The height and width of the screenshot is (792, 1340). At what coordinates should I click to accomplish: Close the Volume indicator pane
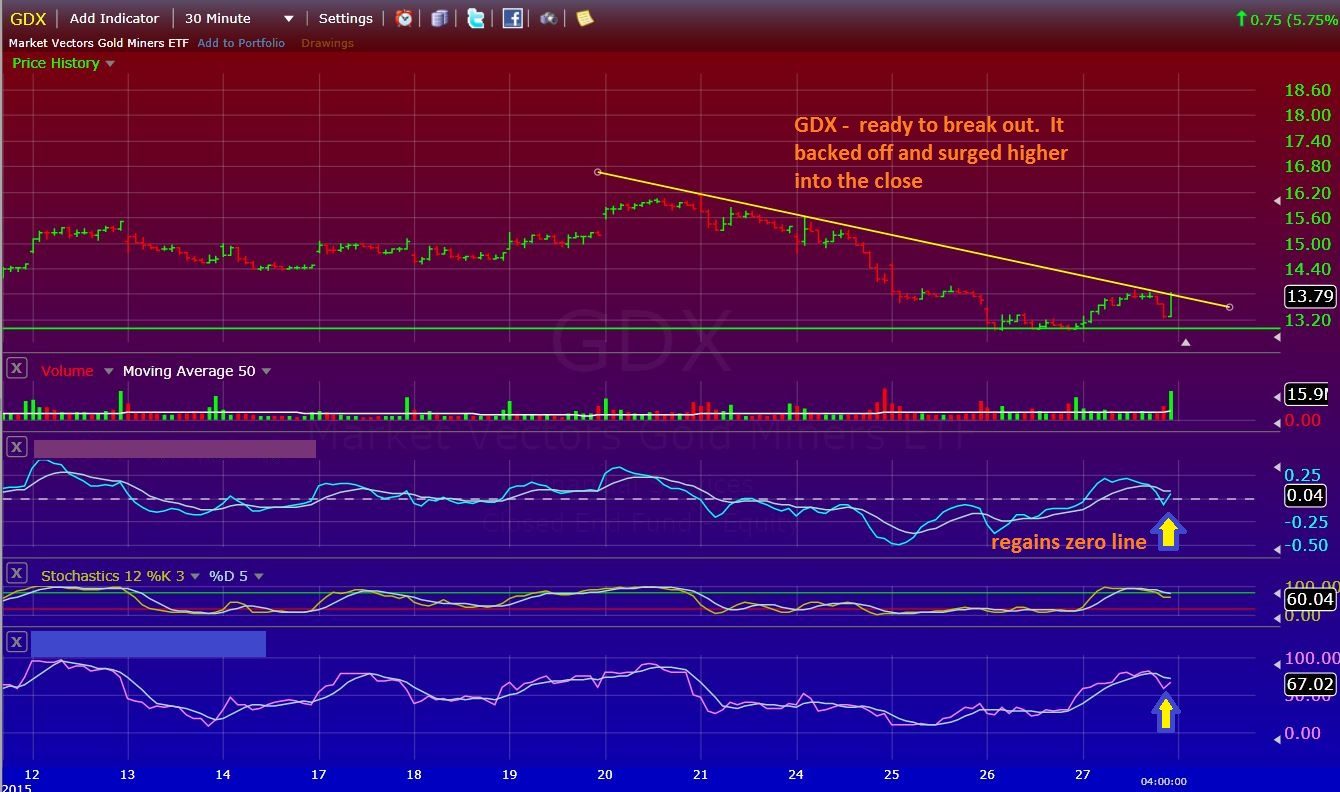tap(16, 369)
